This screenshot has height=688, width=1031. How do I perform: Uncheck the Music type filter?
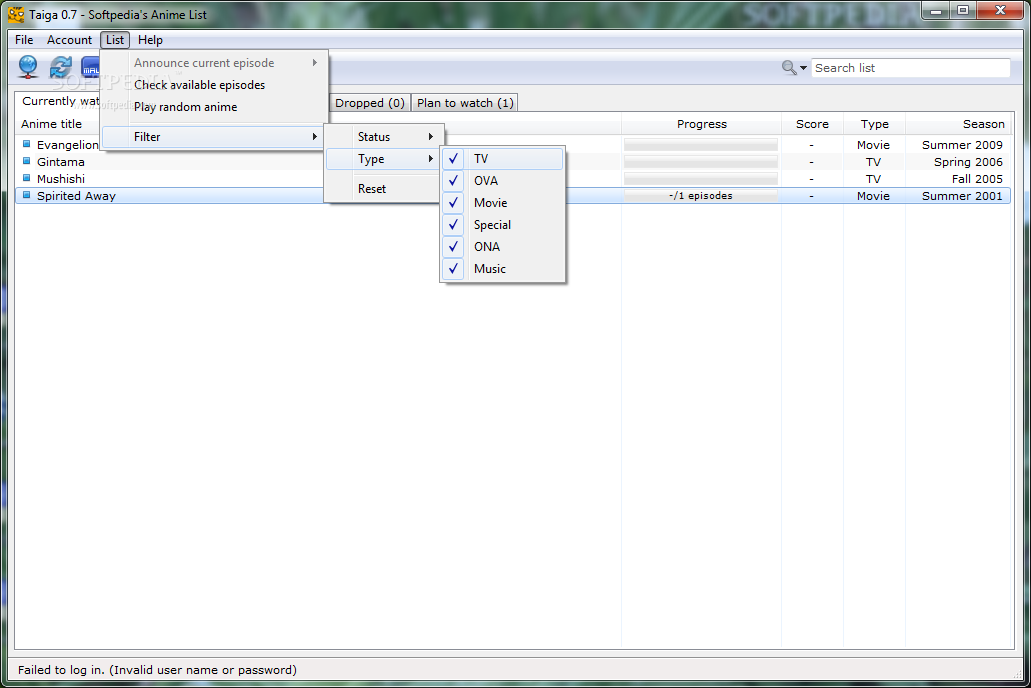[x=503, y=269]
